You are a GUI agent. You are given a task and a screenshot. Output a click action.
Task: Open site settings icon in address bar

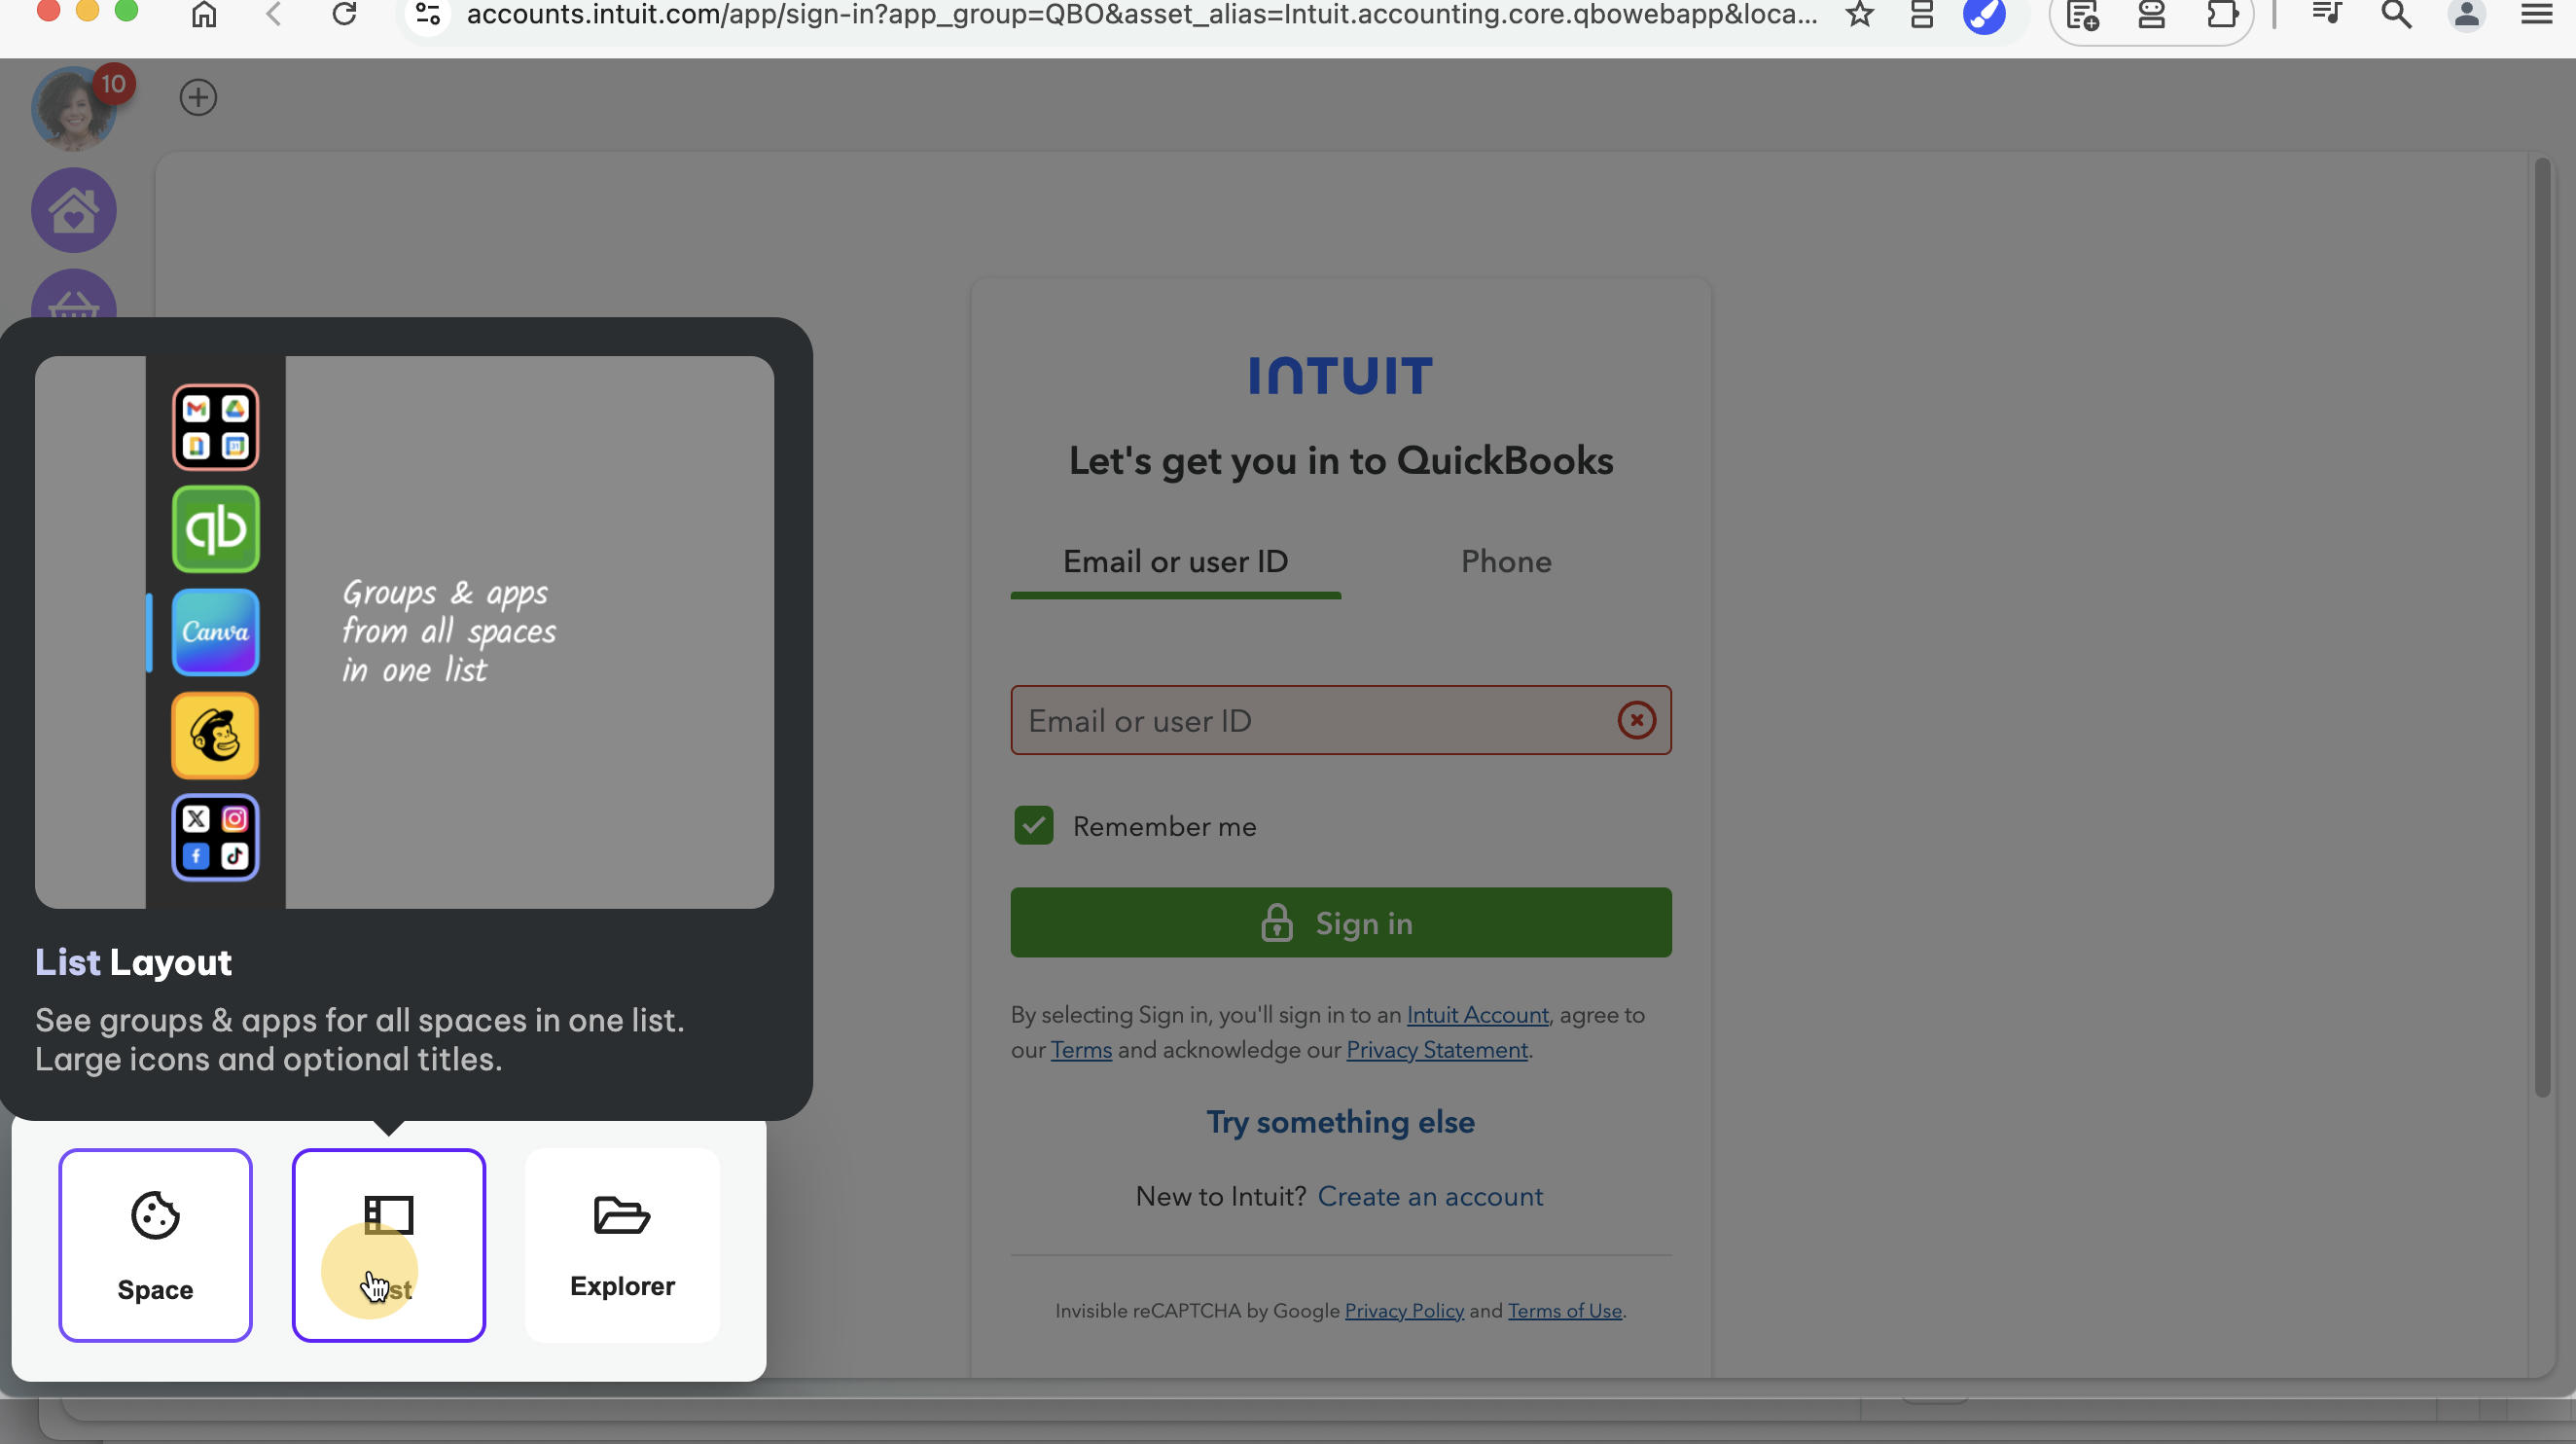[428, 14]
